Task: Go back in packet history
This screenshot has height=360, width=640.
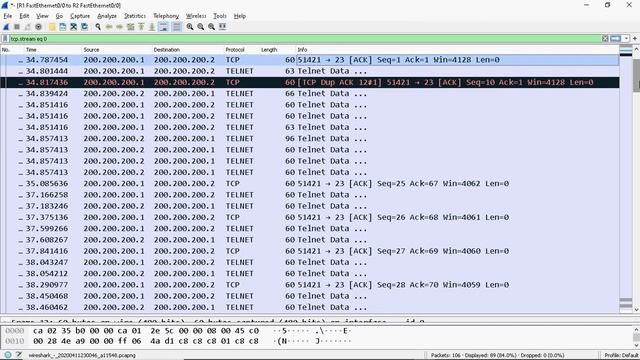Action: pyautogui.click(x=109, y=27)
